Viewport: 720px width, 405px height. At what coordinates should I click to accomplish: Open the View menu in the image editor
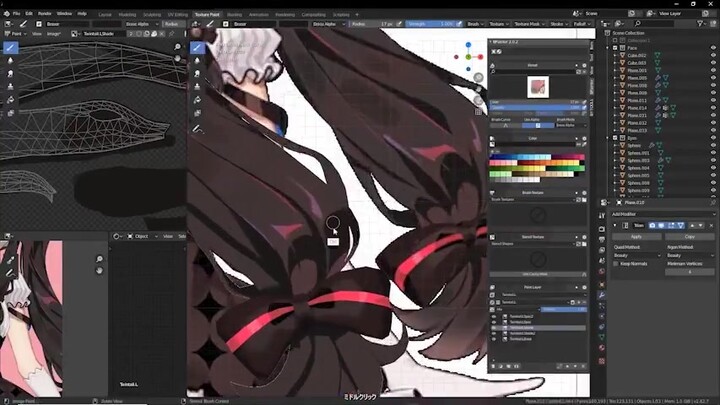(x=37, y=34)
